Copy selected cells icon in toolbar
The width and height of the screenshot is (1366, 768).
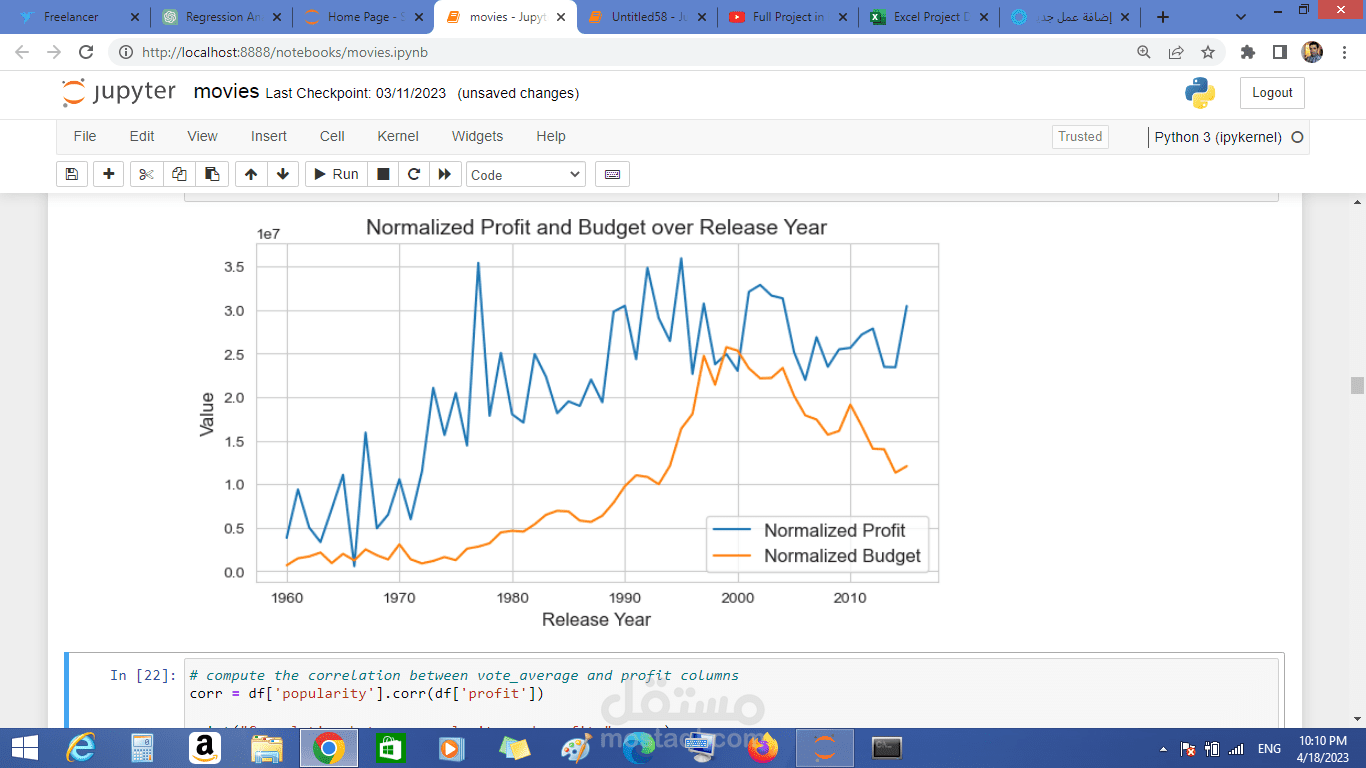[x=179, y=174]
